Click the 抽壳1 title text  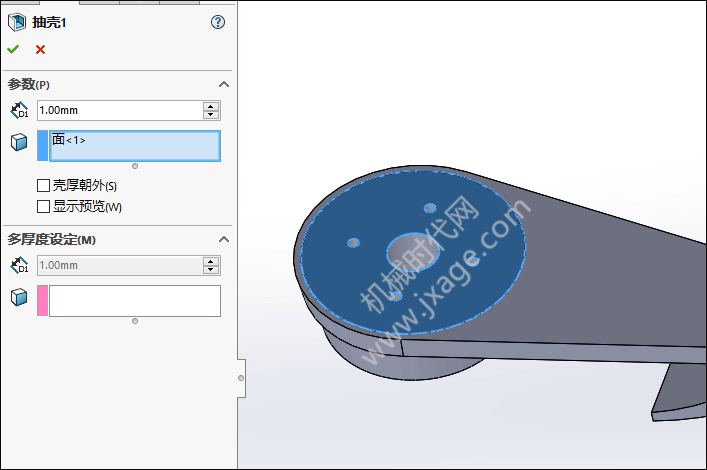[x=49, y=22]
